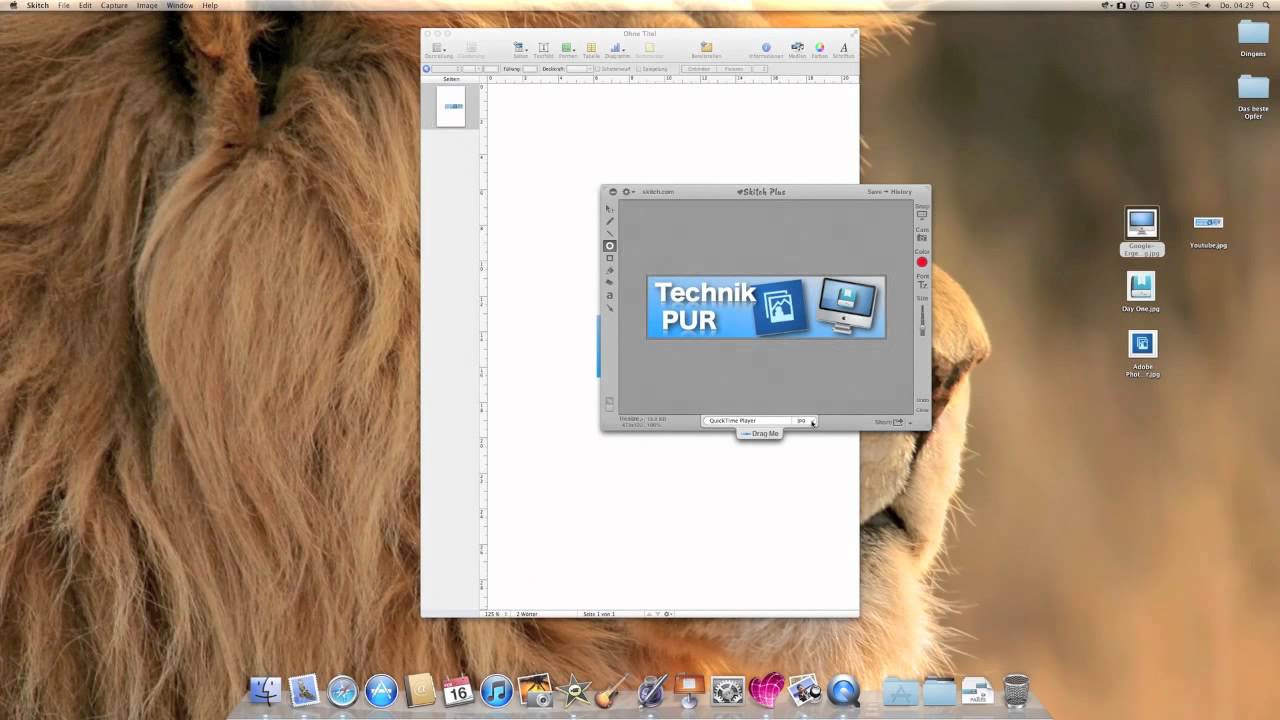Expand the Formen dropdown in Pages toolbar

pos(567,49)
